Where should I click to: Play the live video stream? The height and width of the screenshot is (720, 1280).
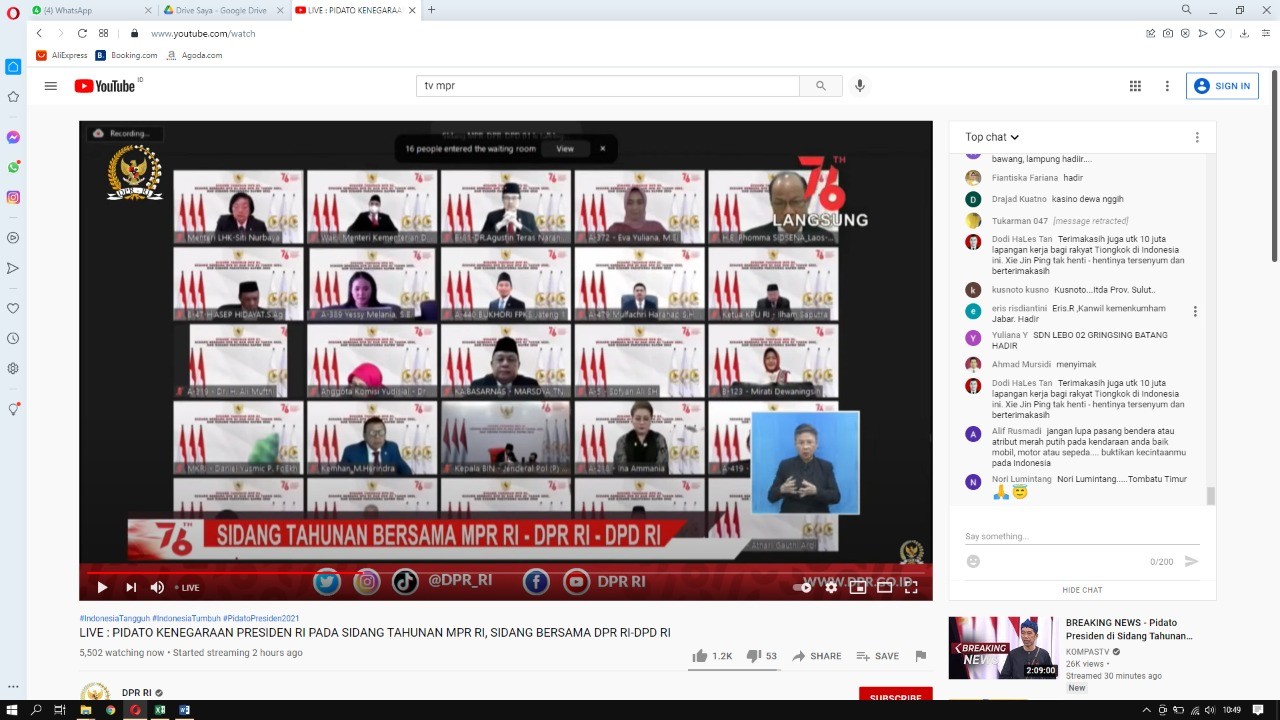click(x=102, y=587)
